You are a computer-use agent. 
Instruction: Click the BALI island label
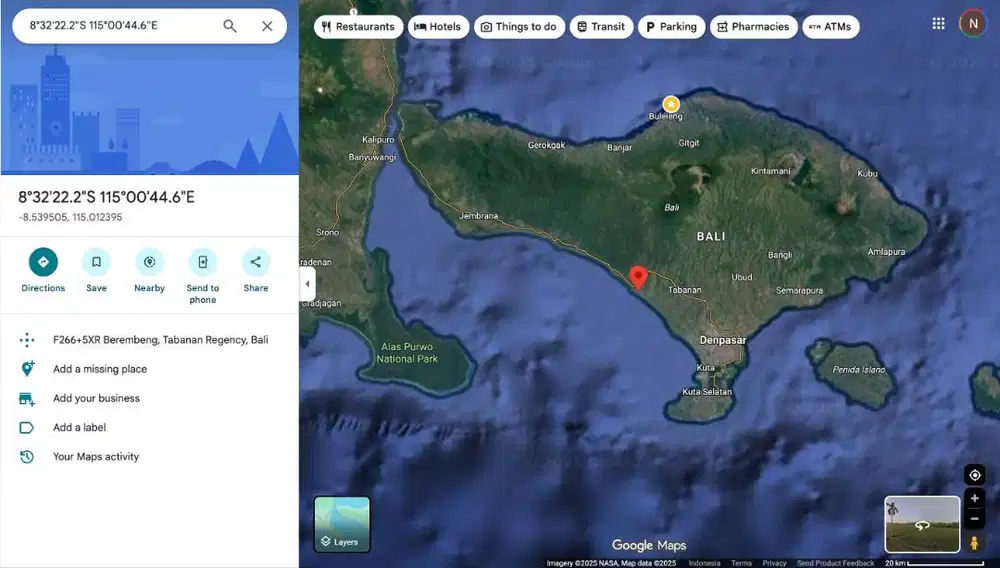click(710, 237)
